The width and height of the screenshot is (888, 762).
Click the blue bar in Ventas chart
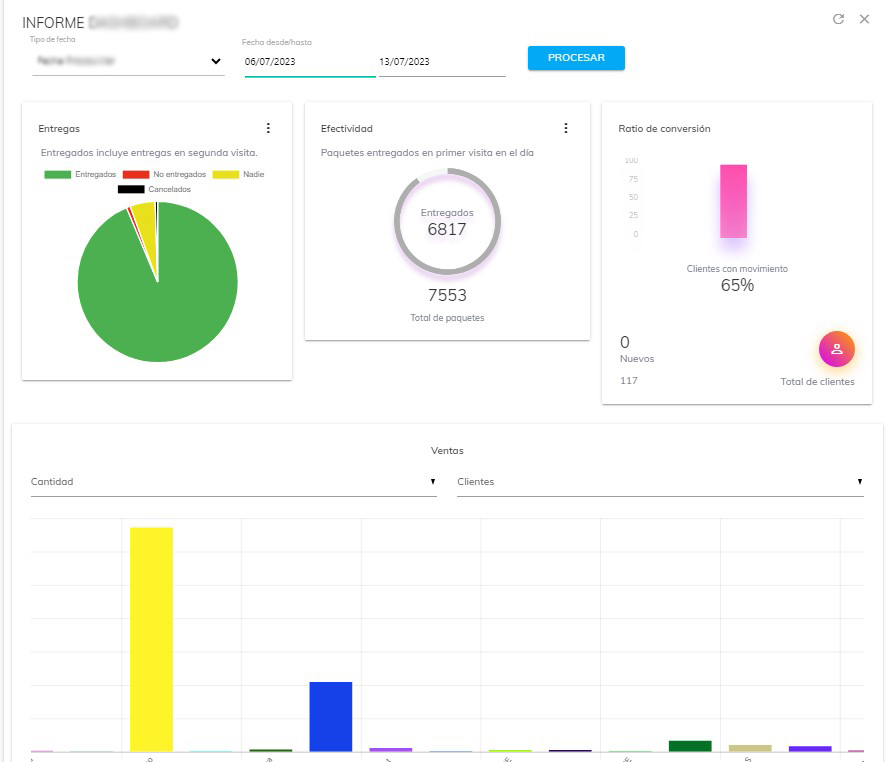click(x=330, y=716)
